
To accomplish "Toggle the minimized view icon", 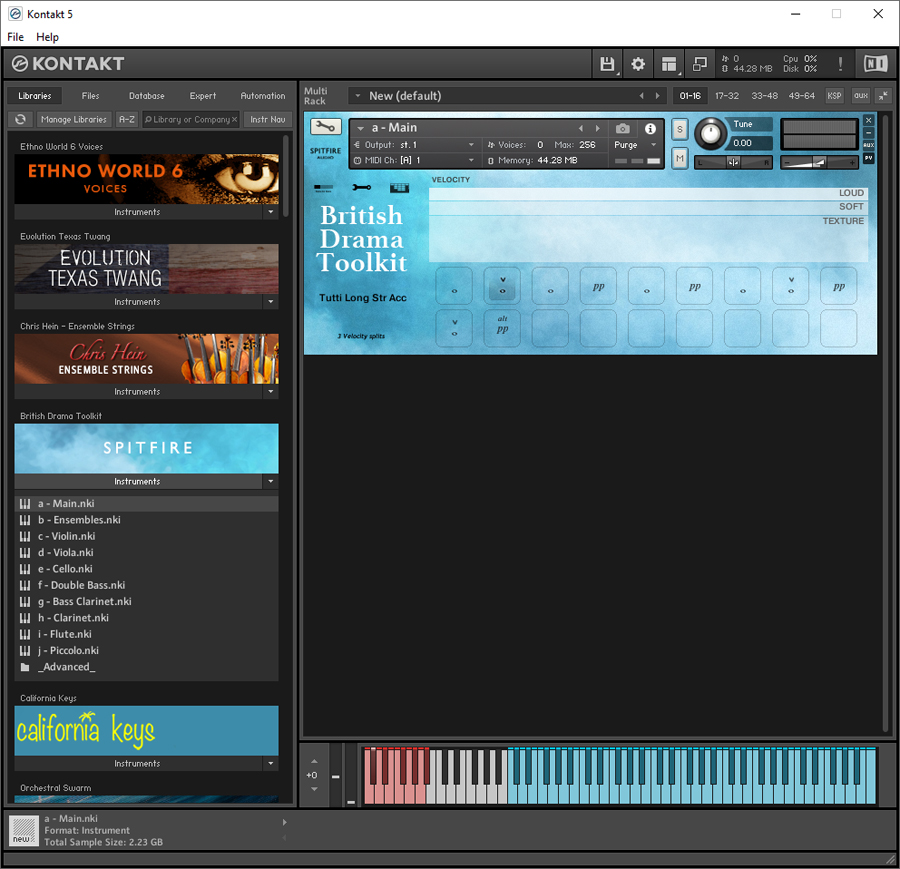I will coord(700,64).
